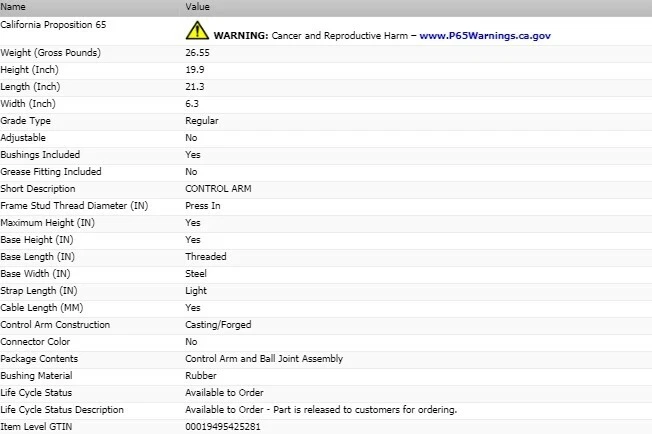Select the Length value 21.3
Image resolution: width=652 pixels, height=434 pixels.
(x=195, y=87)
